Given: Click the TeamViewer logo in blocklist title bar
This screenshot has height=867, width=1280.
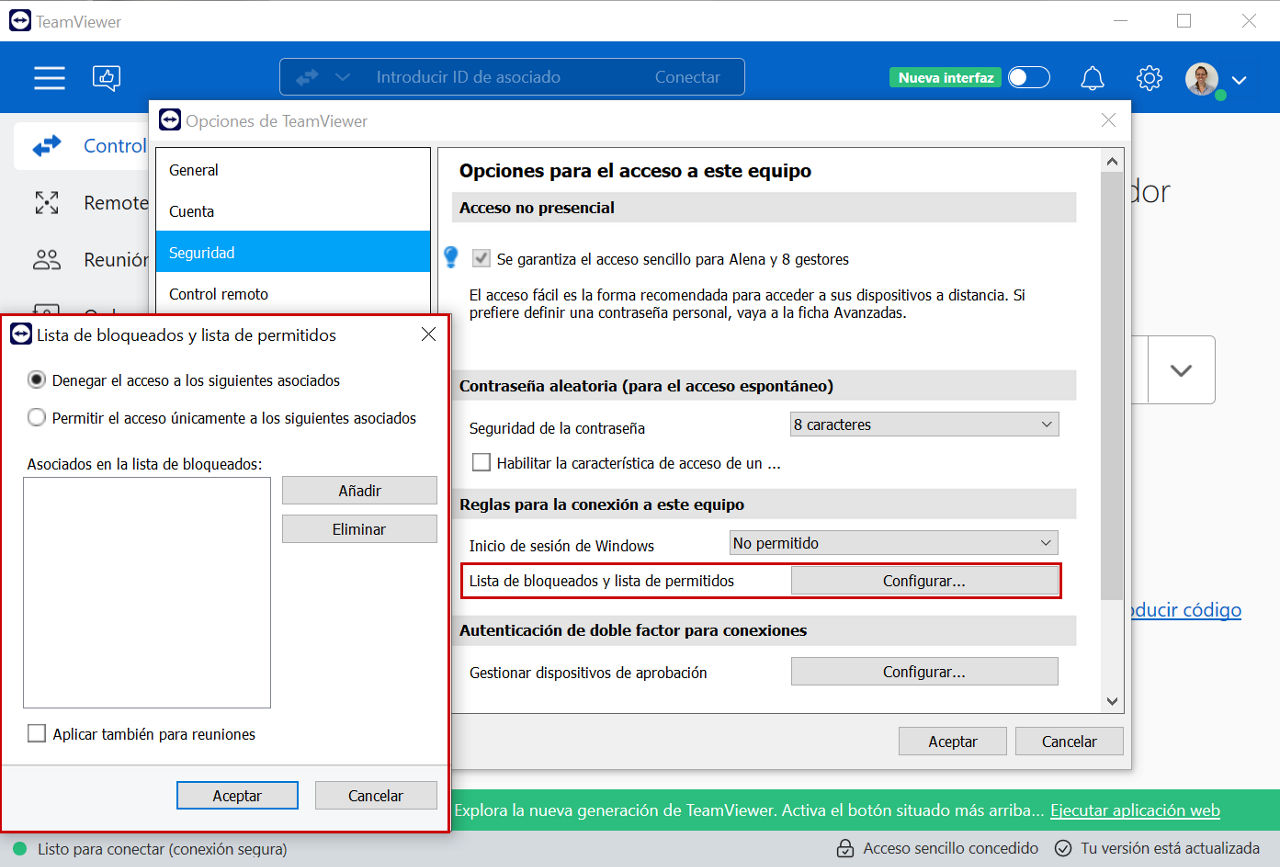Looking at the screenshot, I should (21, 335).
